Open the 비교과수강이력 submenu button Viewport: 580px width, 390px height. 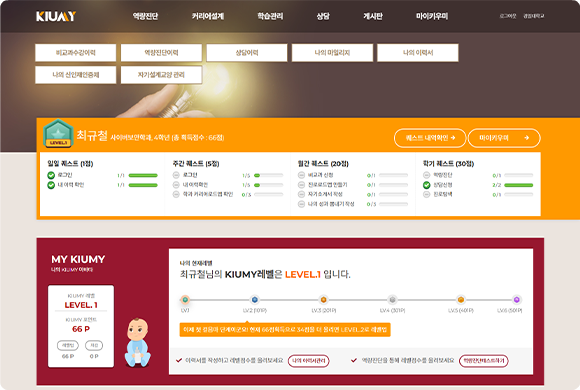(x=76, y=53)
